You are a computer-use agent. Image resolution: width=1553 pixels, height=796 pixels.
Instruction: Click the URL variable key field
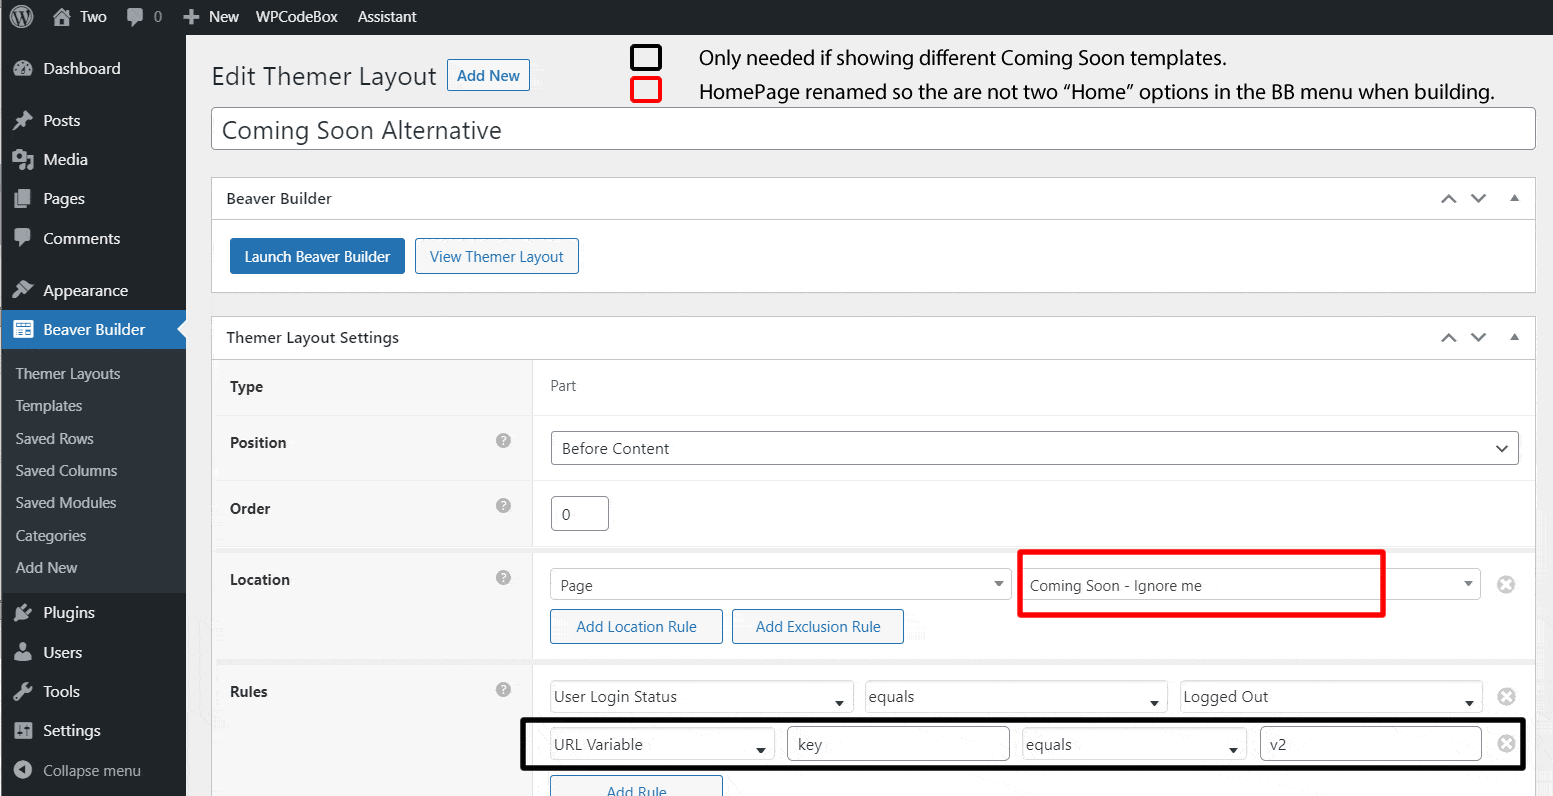(898, 744)
